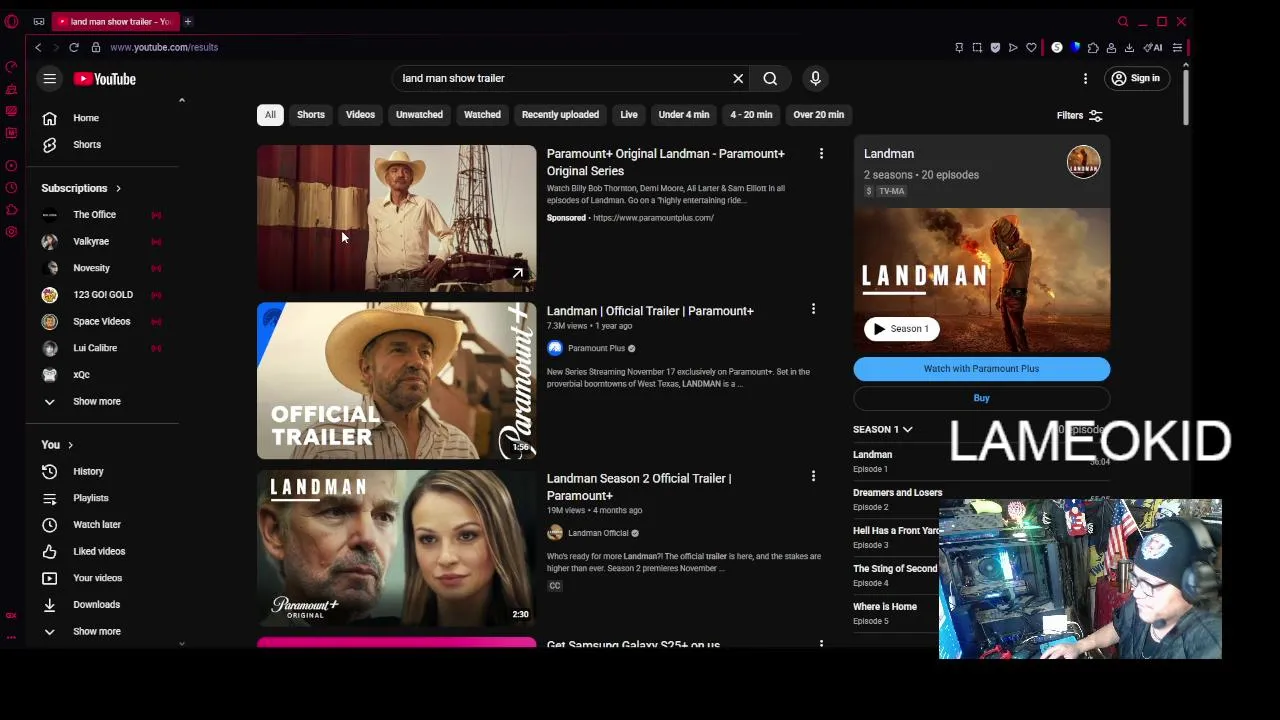Go back in browser
1280x720 pixels.
click(x=38, y=47)
